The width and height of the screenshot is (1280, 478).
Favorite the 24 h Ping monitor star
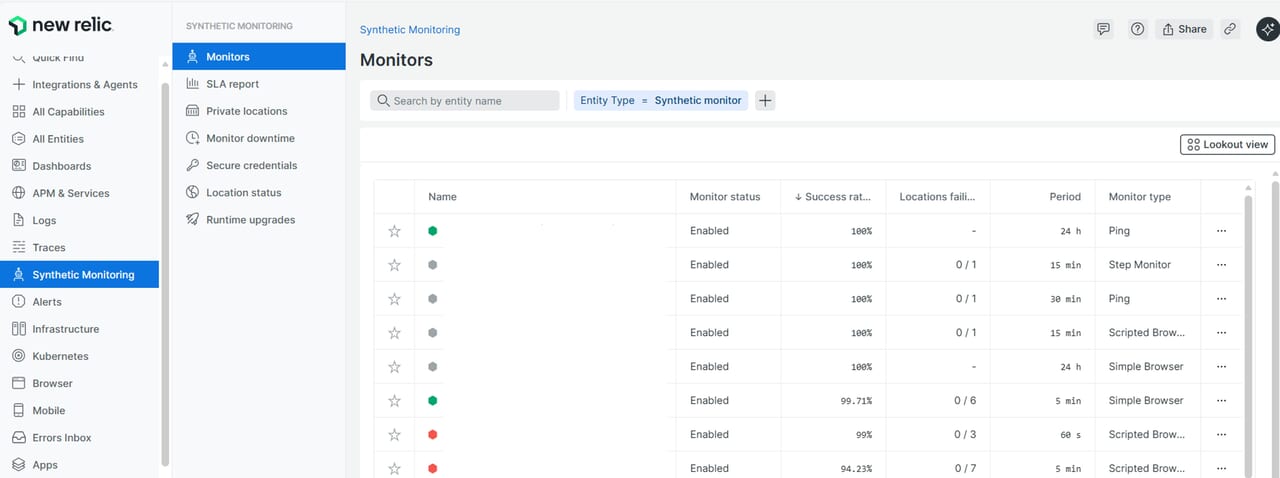tap(394, 231)
